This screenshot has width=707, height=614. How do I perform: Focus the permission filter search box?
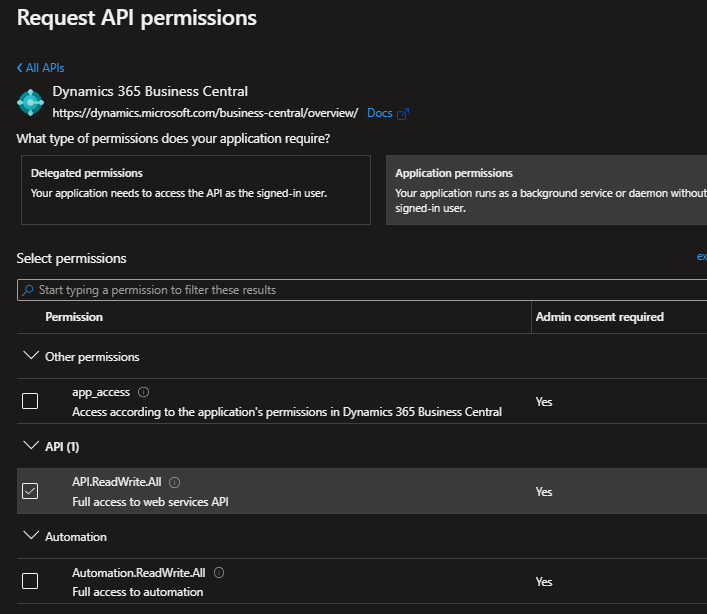pyautogui.click(x=362, y=290)
